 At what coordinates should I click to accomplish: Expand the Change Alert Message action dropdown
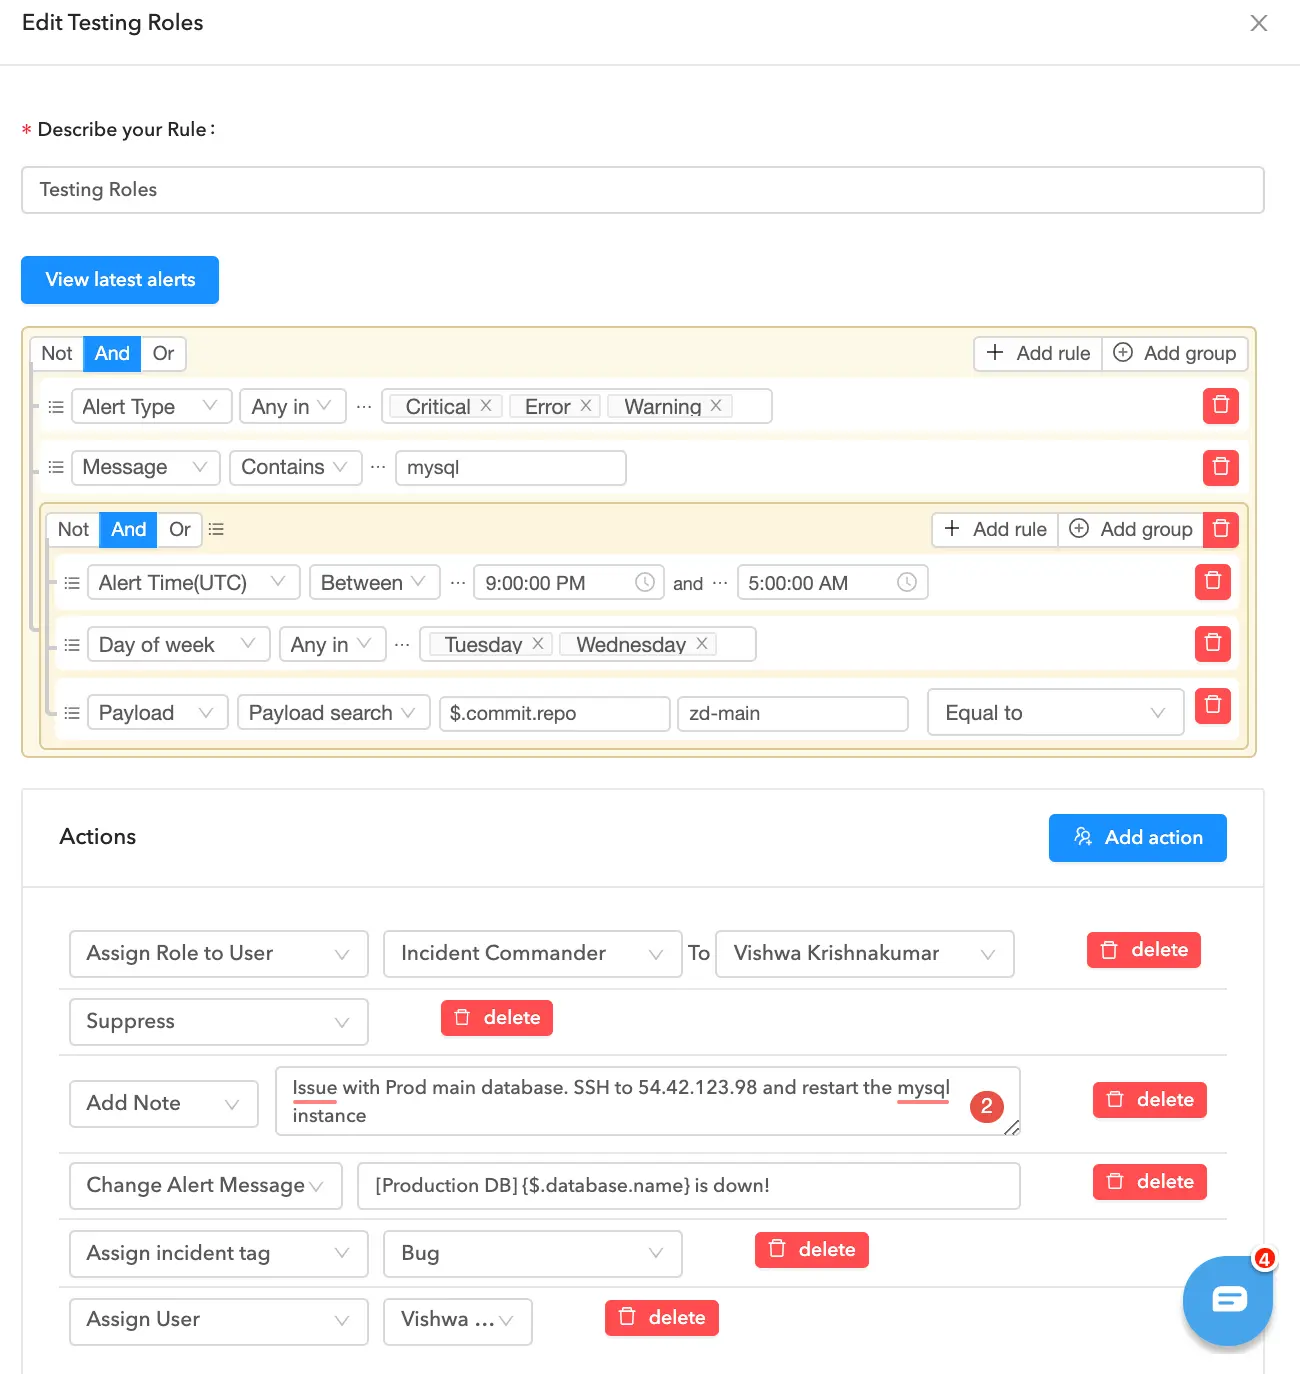pos(206,1185)
